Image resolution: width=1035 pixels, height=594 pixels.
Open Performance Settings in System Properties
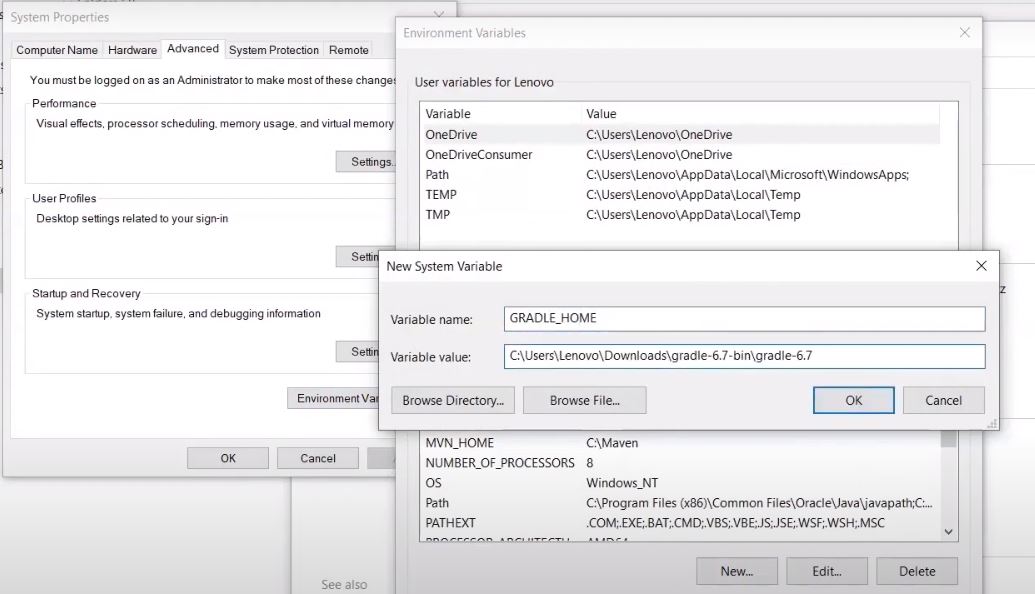[368, 161]
